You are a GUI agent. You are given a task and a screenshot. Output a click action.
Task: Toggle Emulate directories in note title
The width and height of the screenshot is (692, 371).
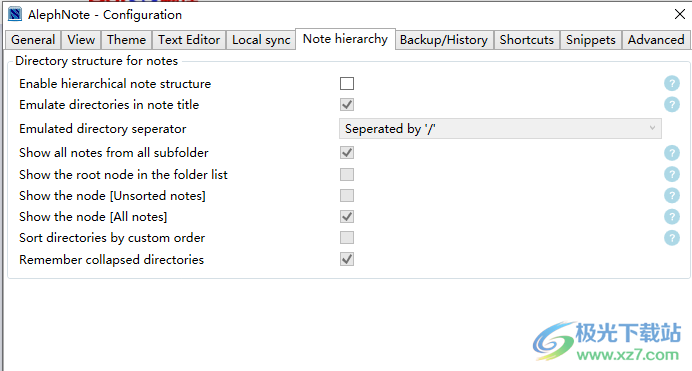click(347, 105)
